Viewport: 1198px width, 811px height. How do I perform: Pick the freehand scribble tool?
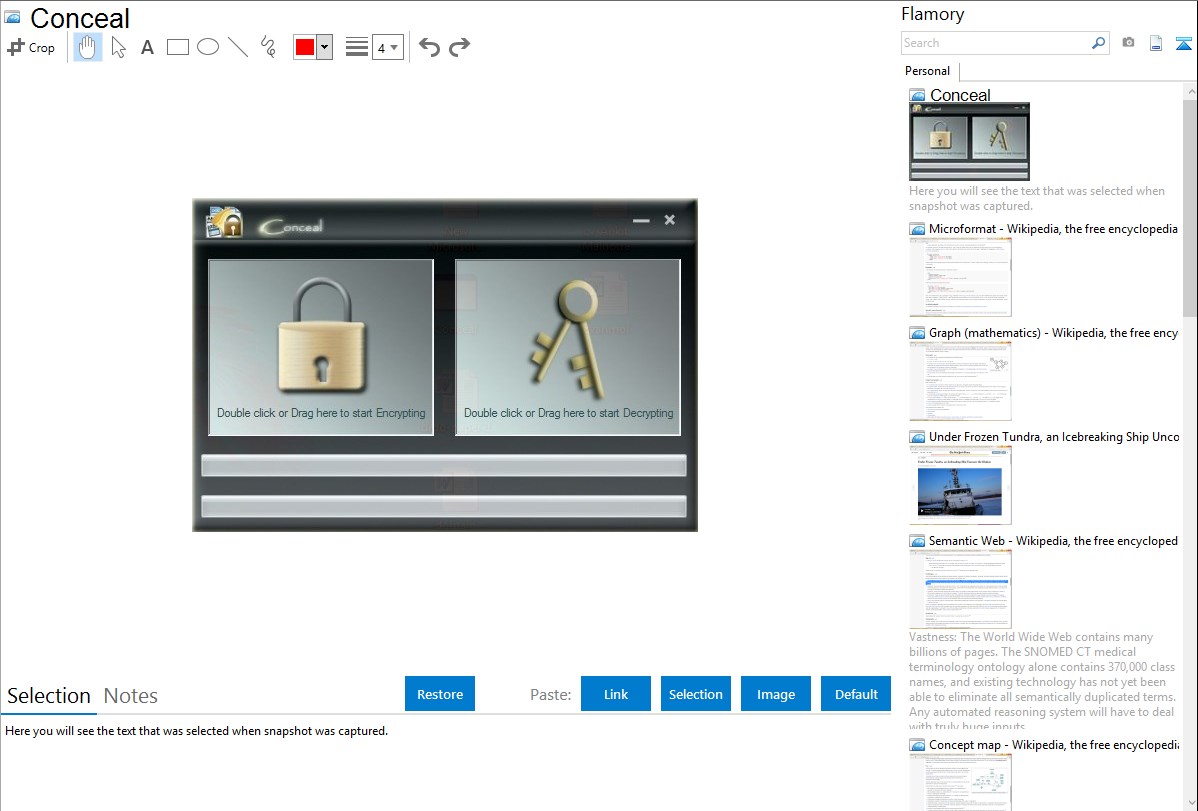click(268, 47)
